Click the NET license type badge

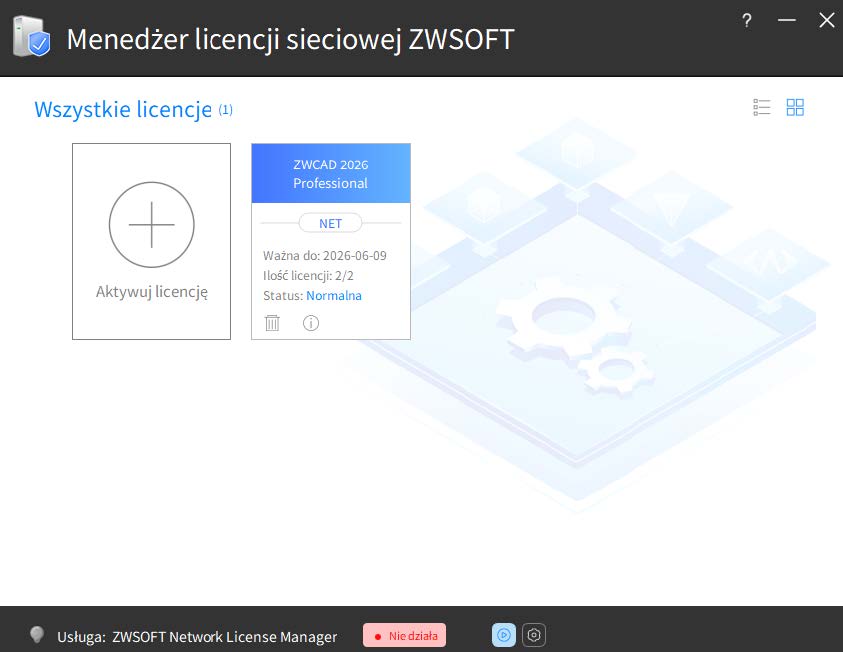[330, 224]
